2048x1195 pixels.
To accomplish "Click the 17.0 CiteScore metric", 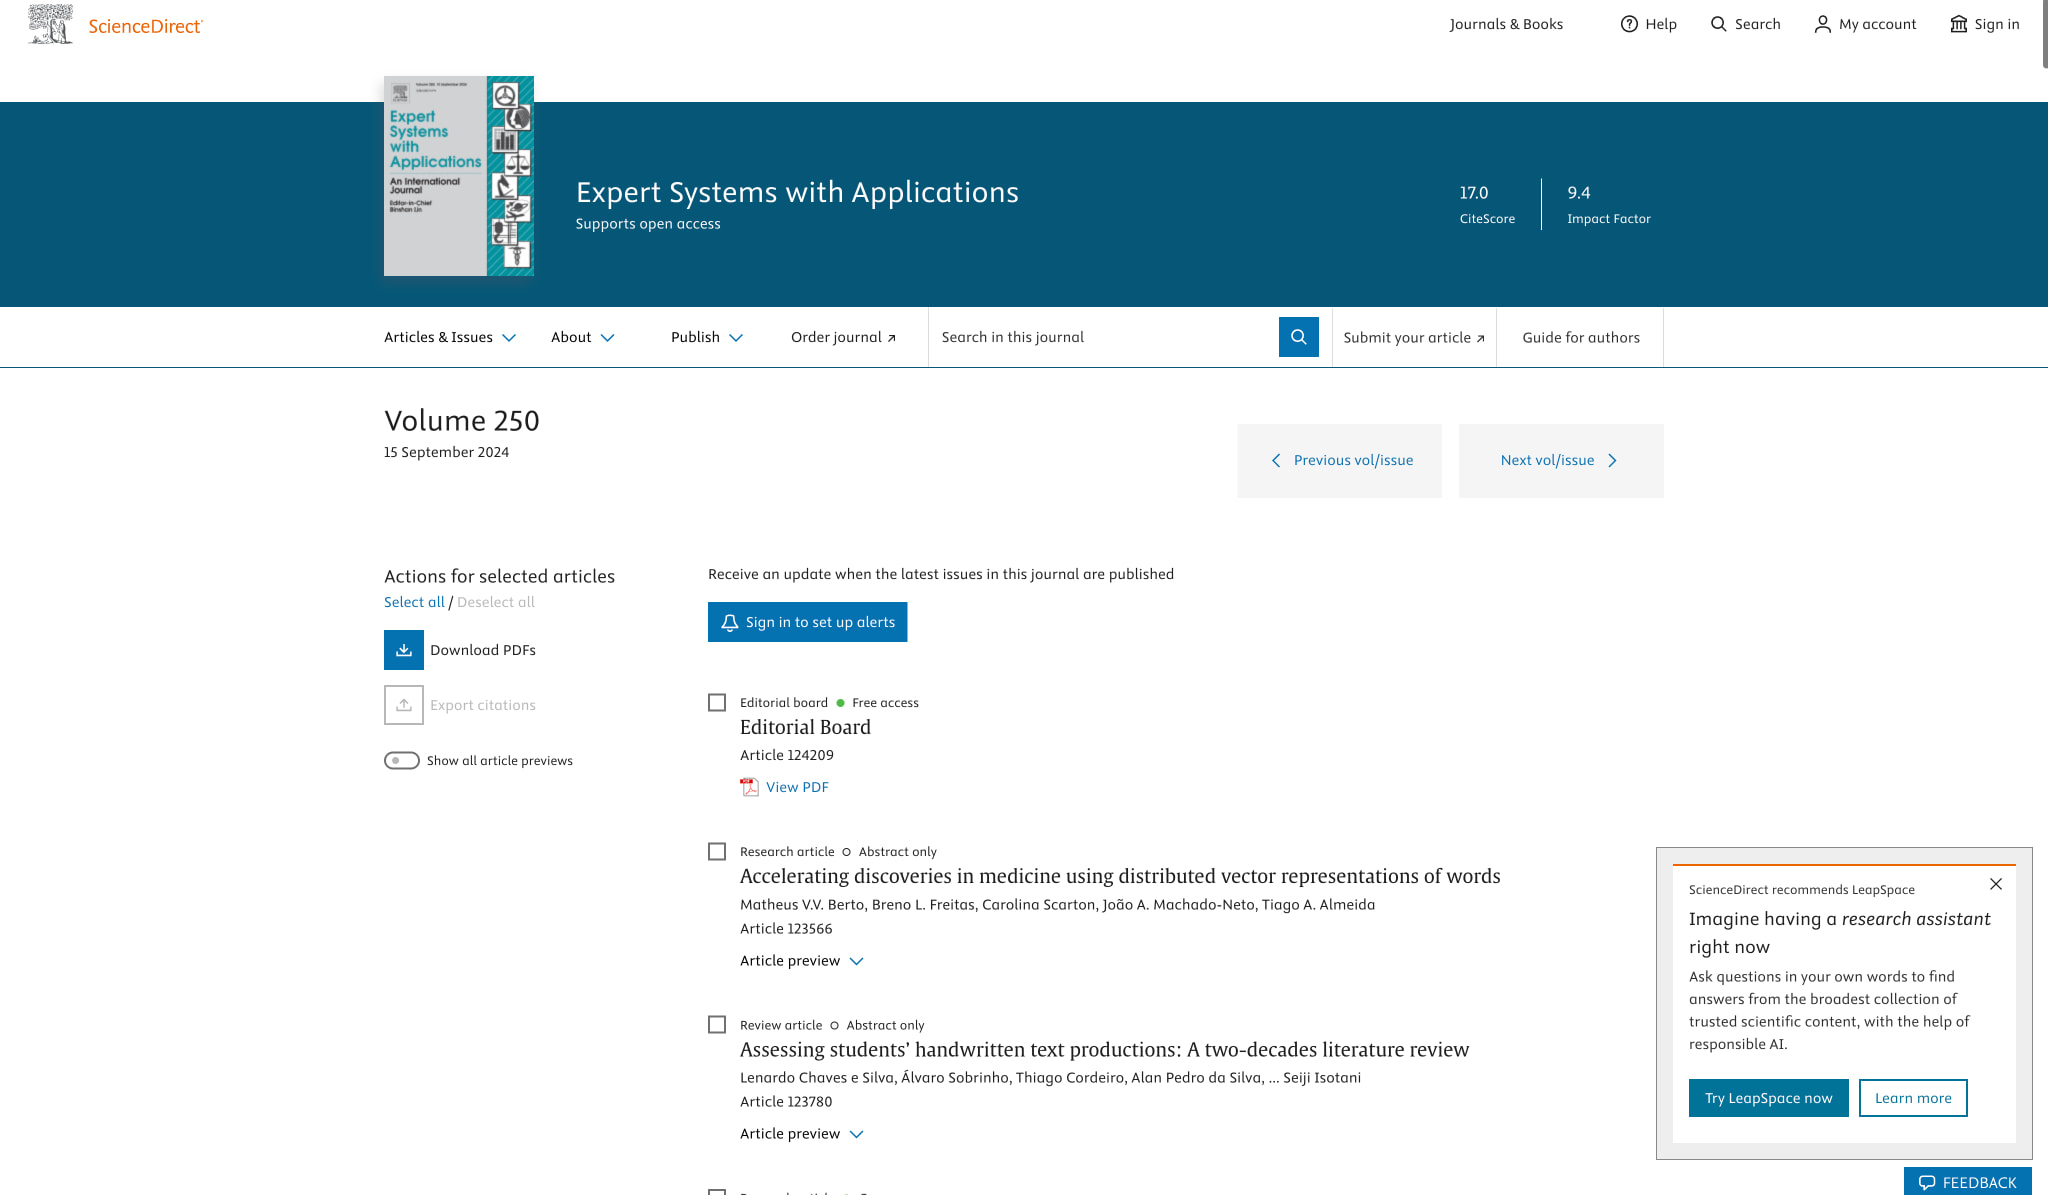I will tap(1487, 204).
